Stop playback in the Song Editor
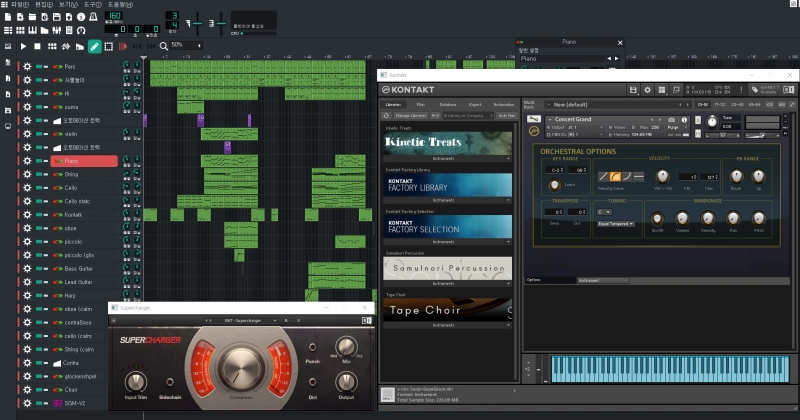 [38, 46]
